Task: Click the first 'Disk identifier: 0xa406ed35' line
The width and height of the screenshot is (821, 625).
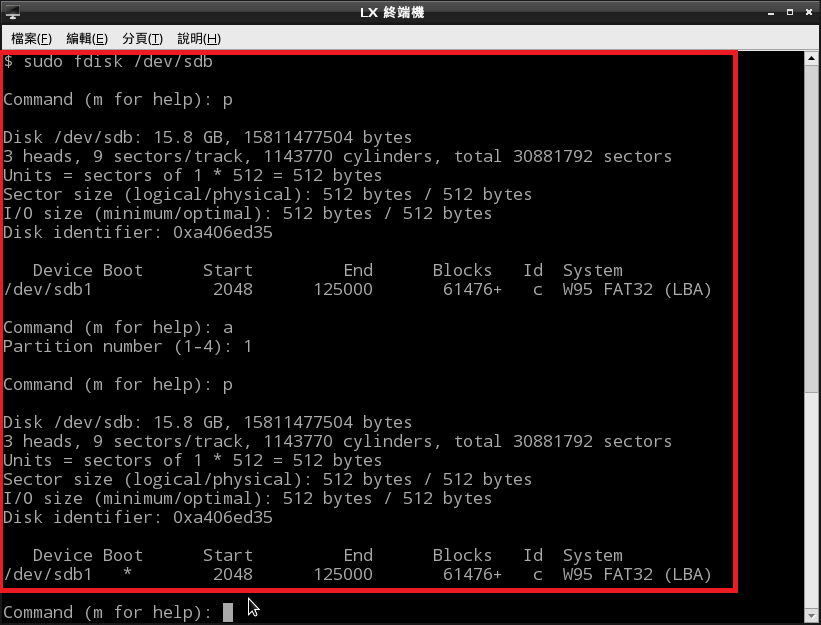Action: tap(137, 232)
